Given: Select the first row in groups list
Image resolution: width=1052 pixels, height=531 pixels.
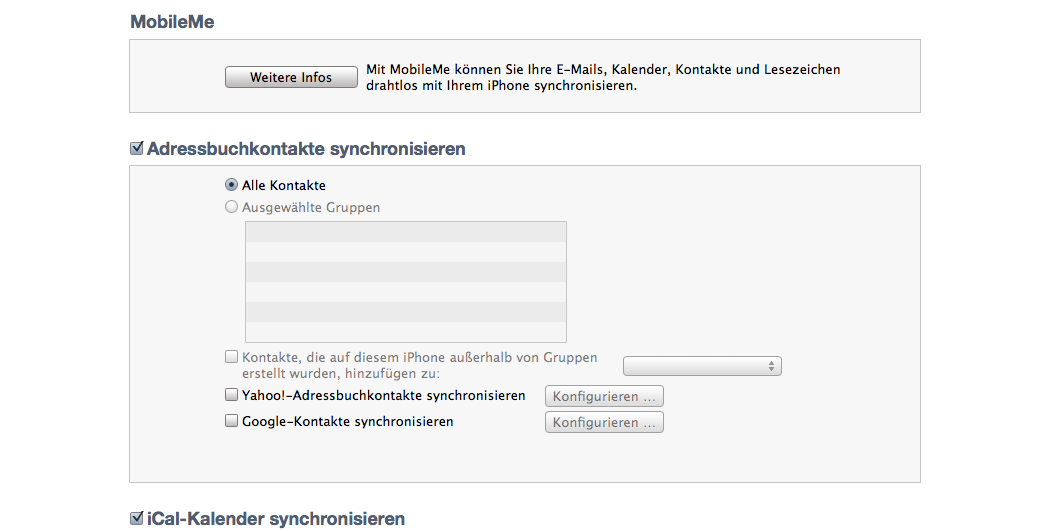Looking at the screenshot, I should click(x=406, y=232).
